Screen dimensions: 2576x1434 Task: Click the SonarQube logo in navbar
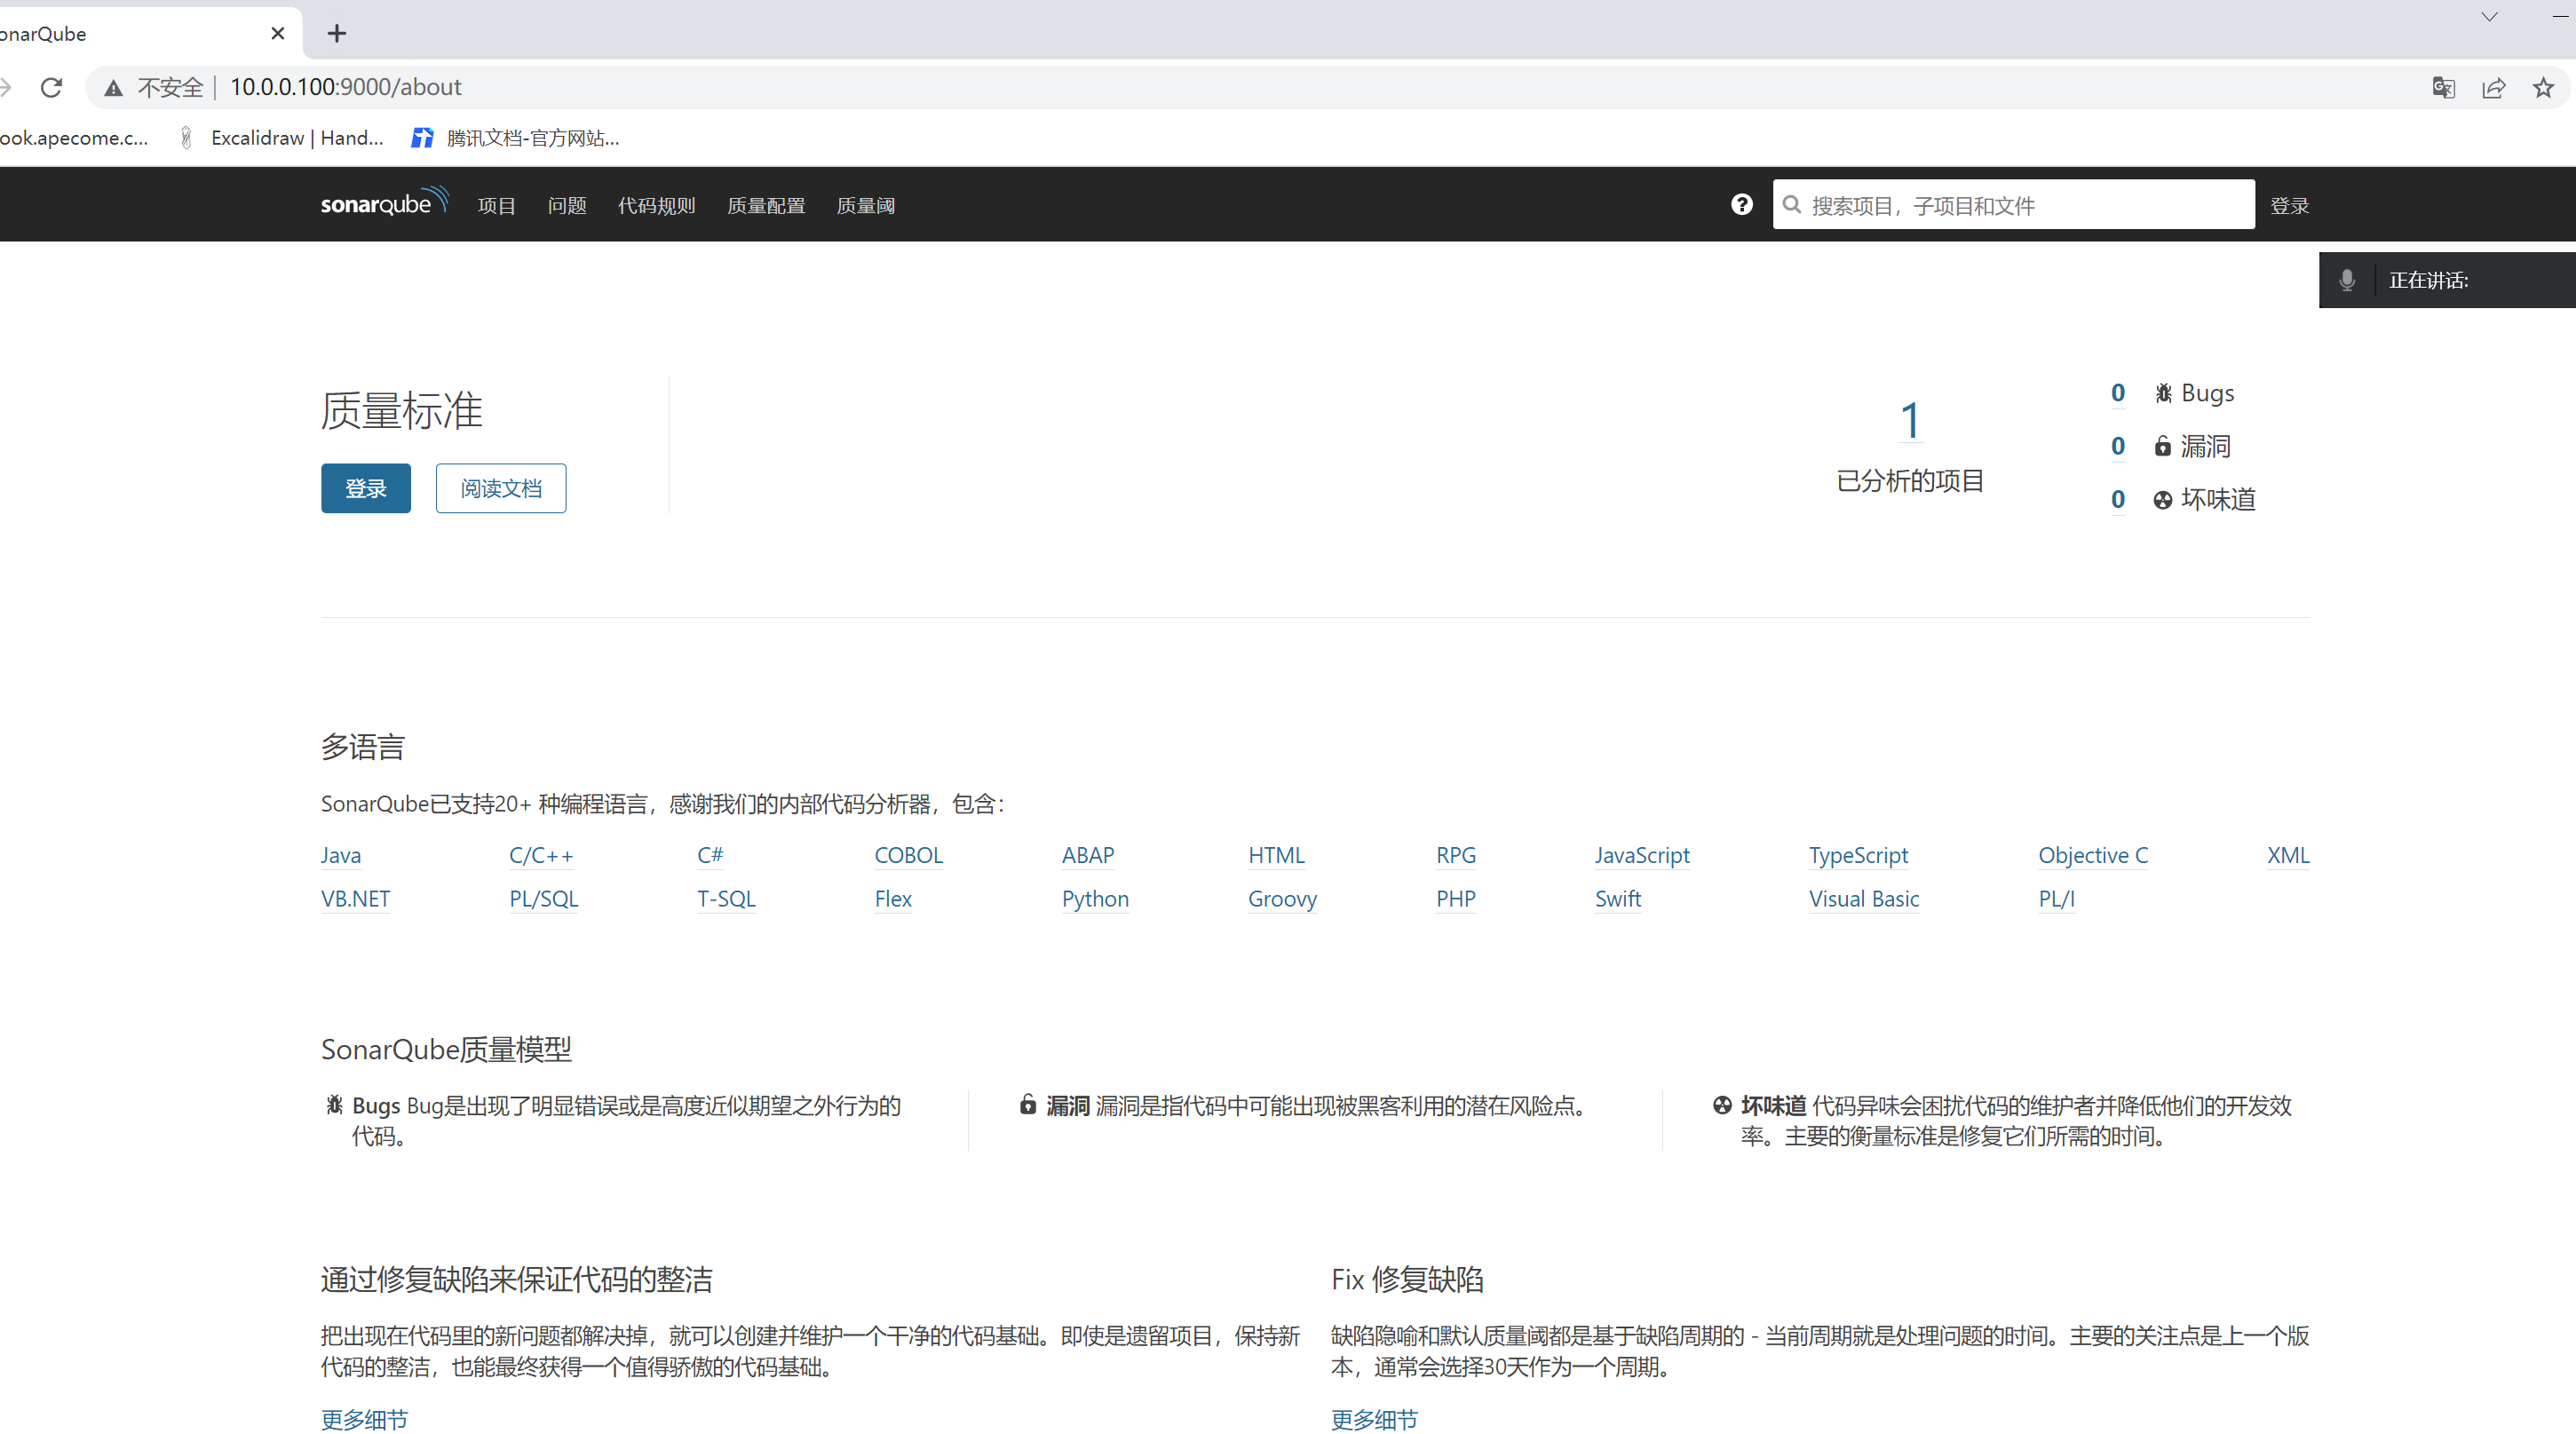pos(384,203)
